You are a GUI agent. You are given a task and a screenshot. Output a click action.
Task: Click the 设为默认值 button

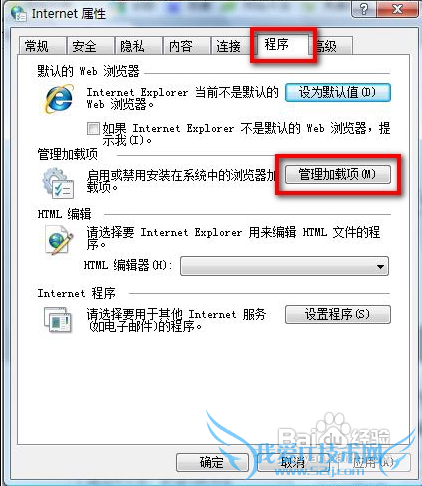pos(338,92)
